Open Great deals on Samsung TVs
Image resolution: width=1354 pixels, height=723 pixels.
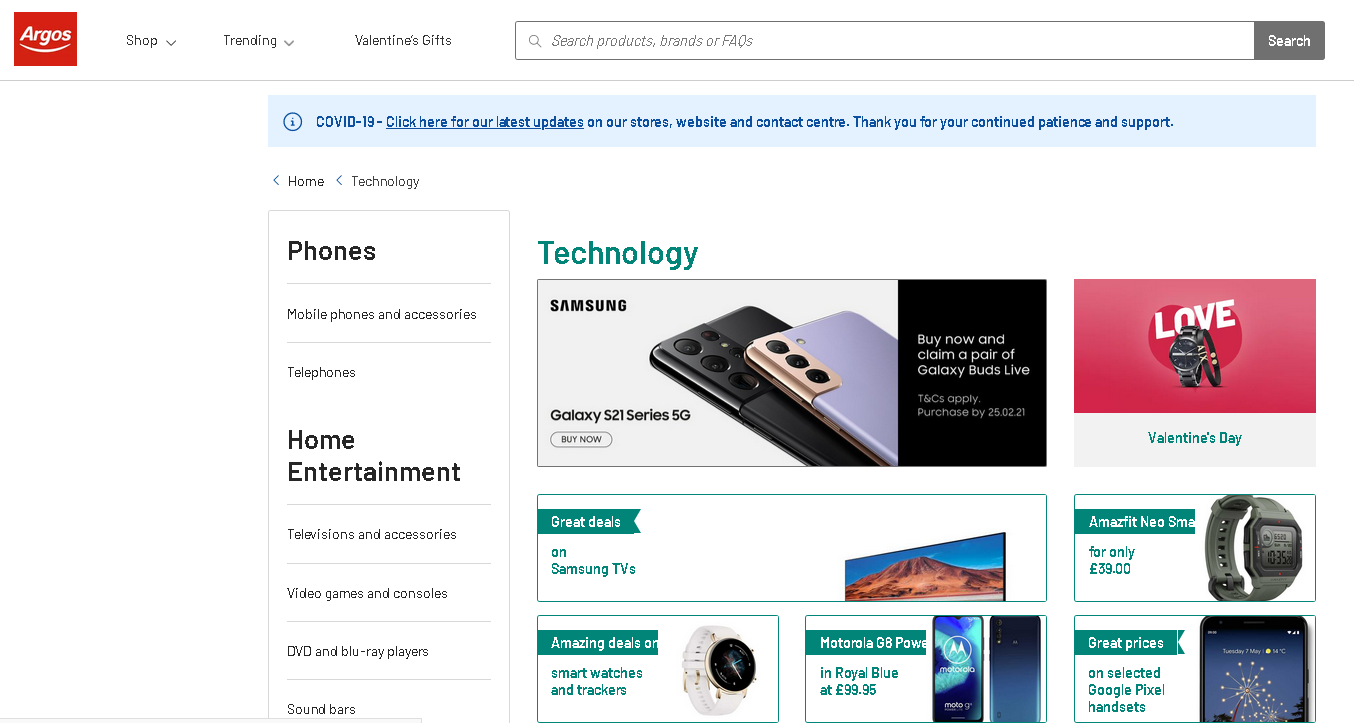click(791, 547)
